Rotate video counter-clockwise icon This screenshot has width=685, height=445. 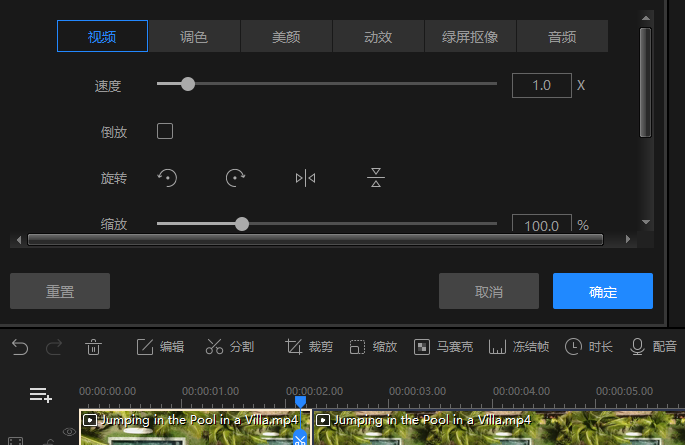pyautogui.click(x=167, y=178)
